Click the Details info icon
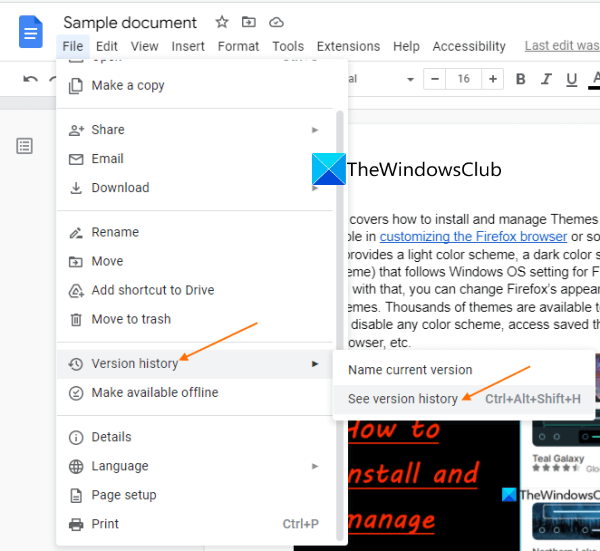Screen dimensions: 600x551 pyautogui.click(x=76, y=437)
